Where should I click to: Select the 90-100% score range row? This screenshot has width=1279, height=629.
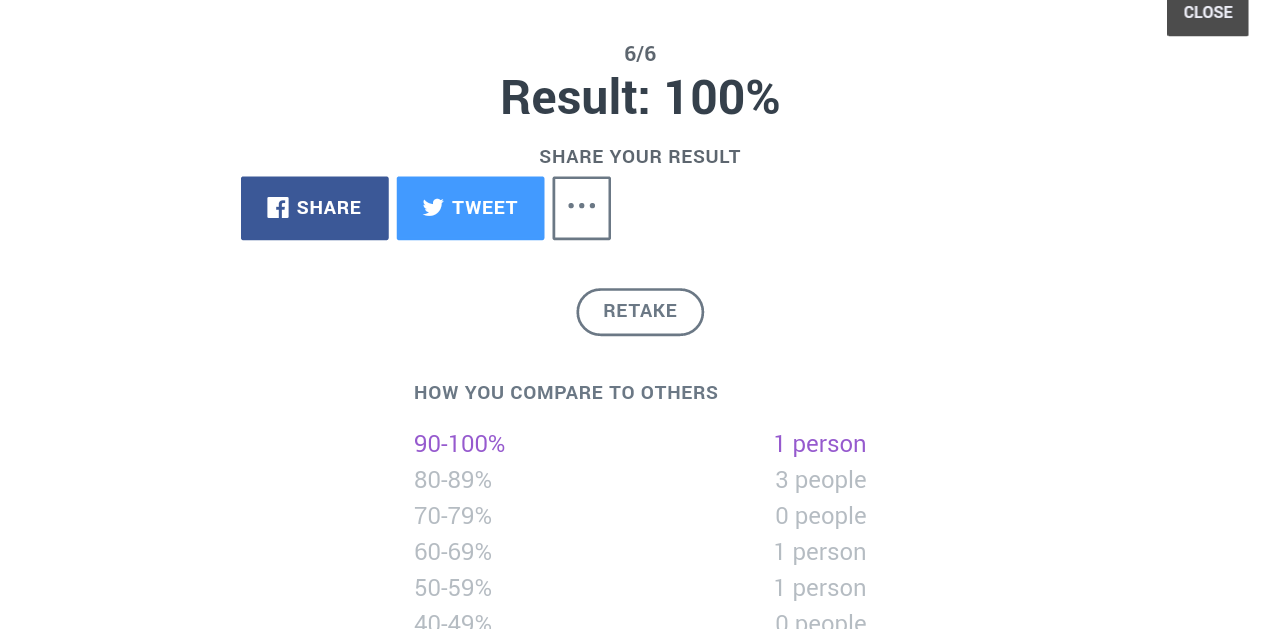tap(640, 444)
